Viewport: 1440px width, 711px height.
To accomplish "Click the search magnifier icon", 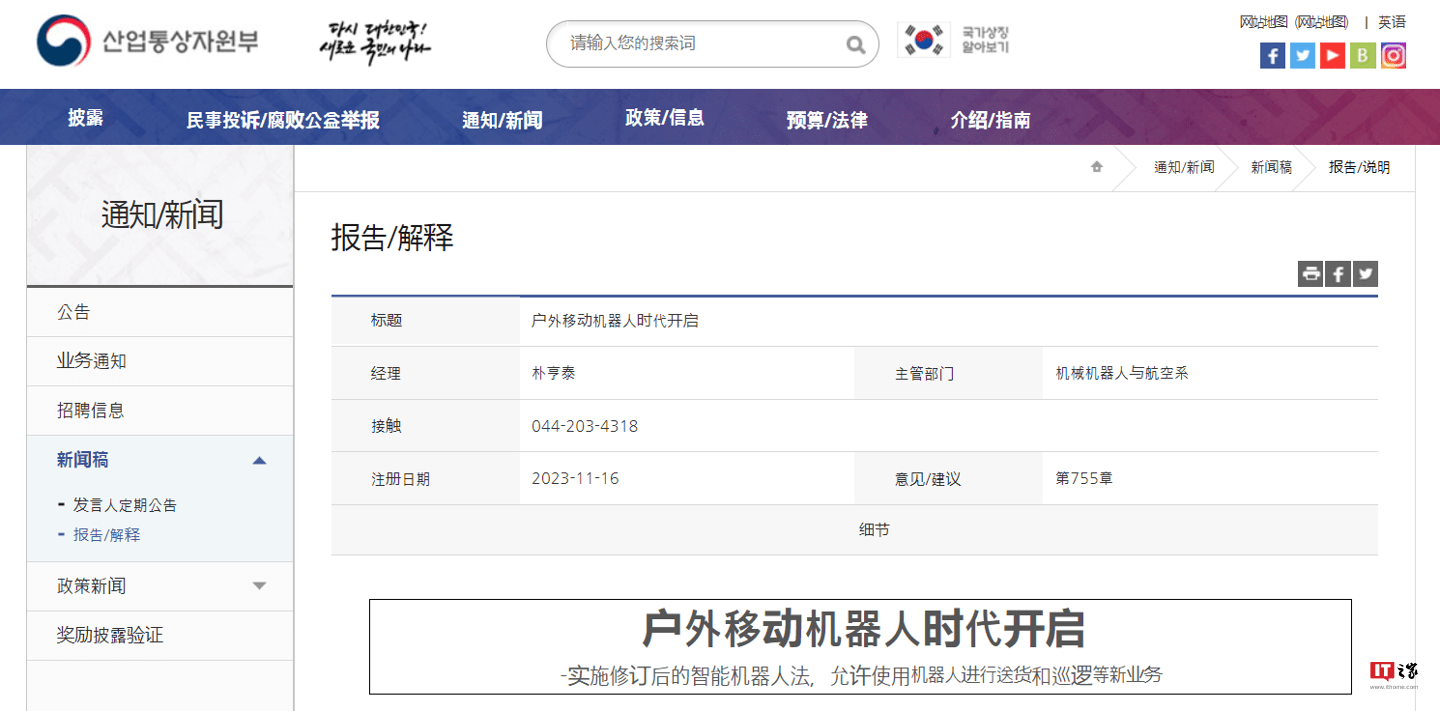I will click(x=855, y=44).
